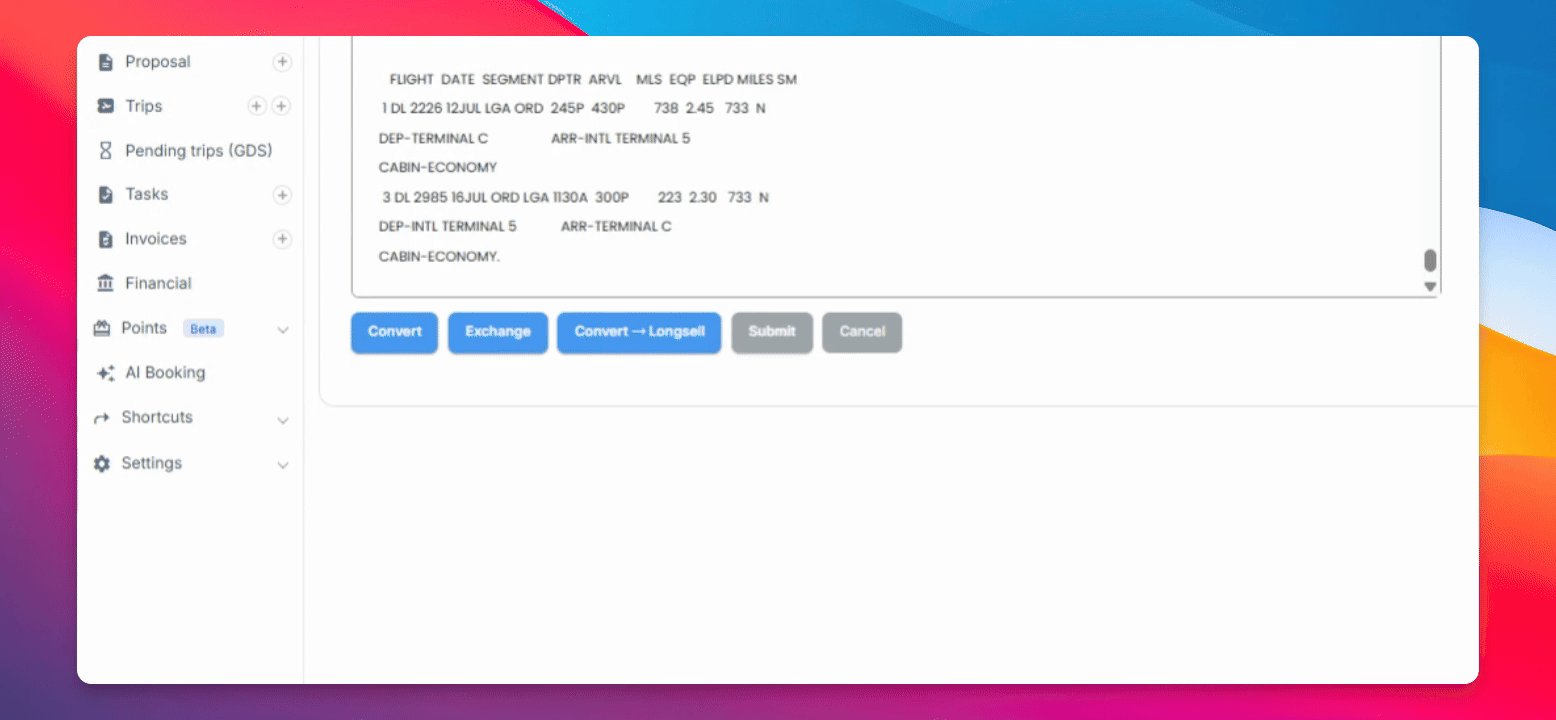Click second plus icon beside Trips
The width and height of the screenshot is (1556, 720).
tap(282, 106)
